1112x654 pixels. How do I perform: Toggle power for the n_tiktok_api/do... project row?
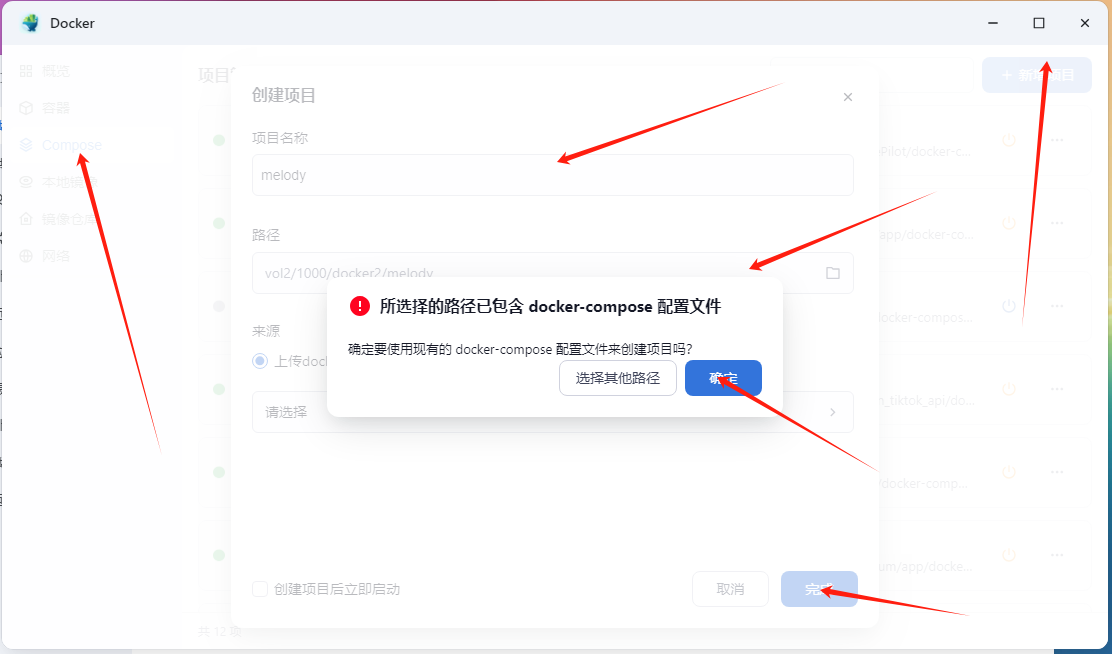point(1008,389)
